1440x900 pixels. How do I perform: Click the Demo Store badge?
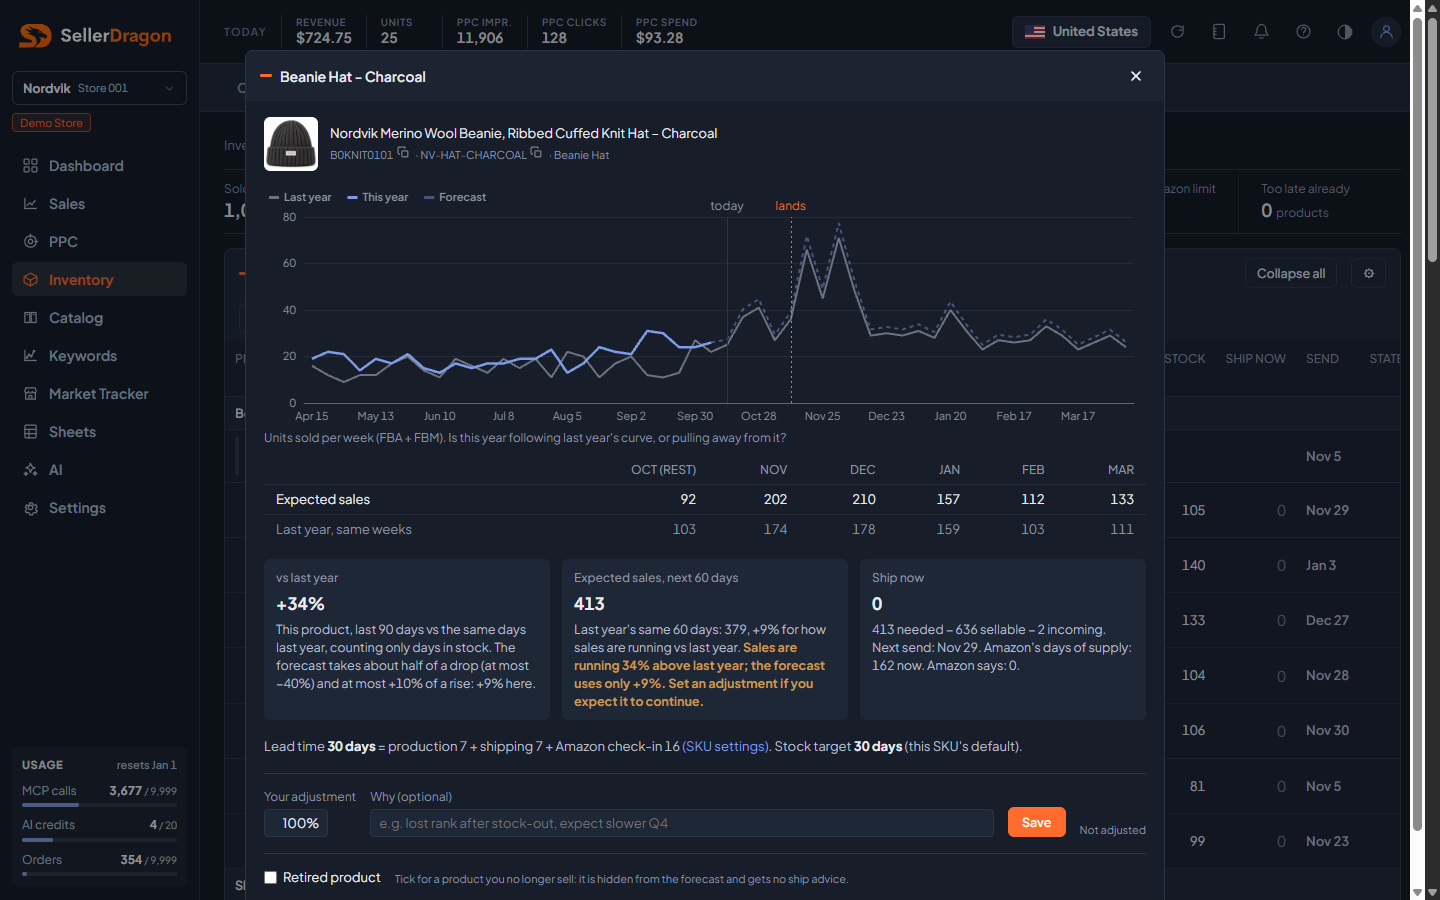point(51,123)
